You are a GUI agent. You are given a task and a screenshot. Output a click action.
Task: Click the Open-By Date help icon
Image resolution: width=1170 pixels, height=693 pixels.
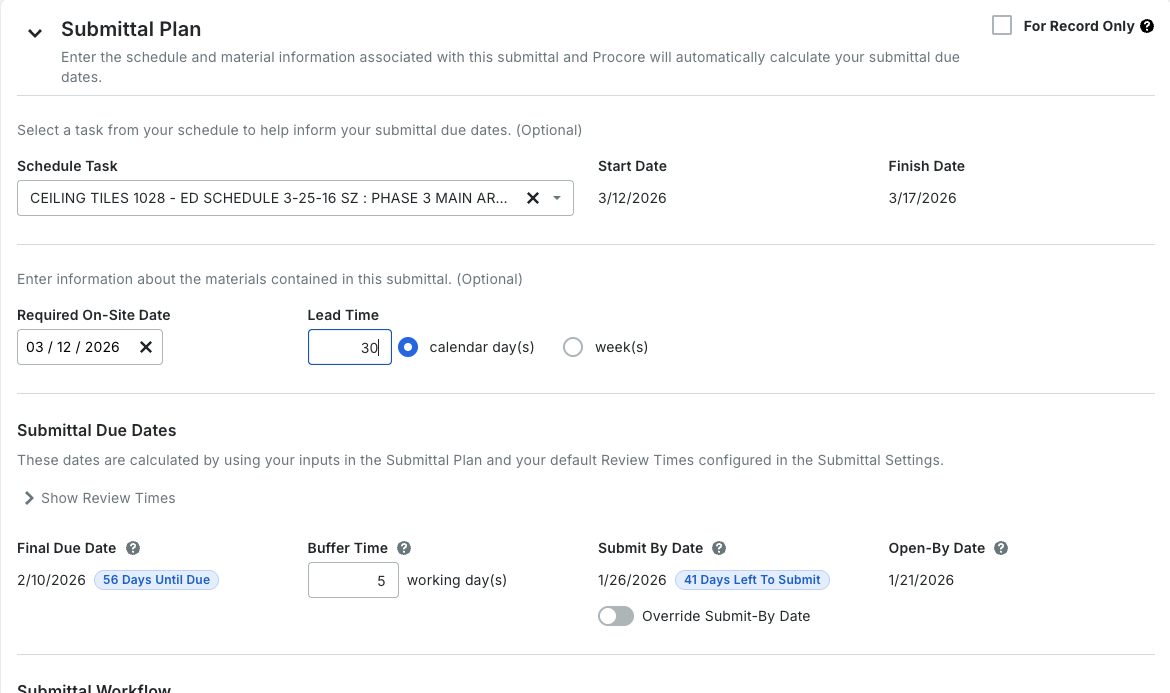coord(1001,548)
